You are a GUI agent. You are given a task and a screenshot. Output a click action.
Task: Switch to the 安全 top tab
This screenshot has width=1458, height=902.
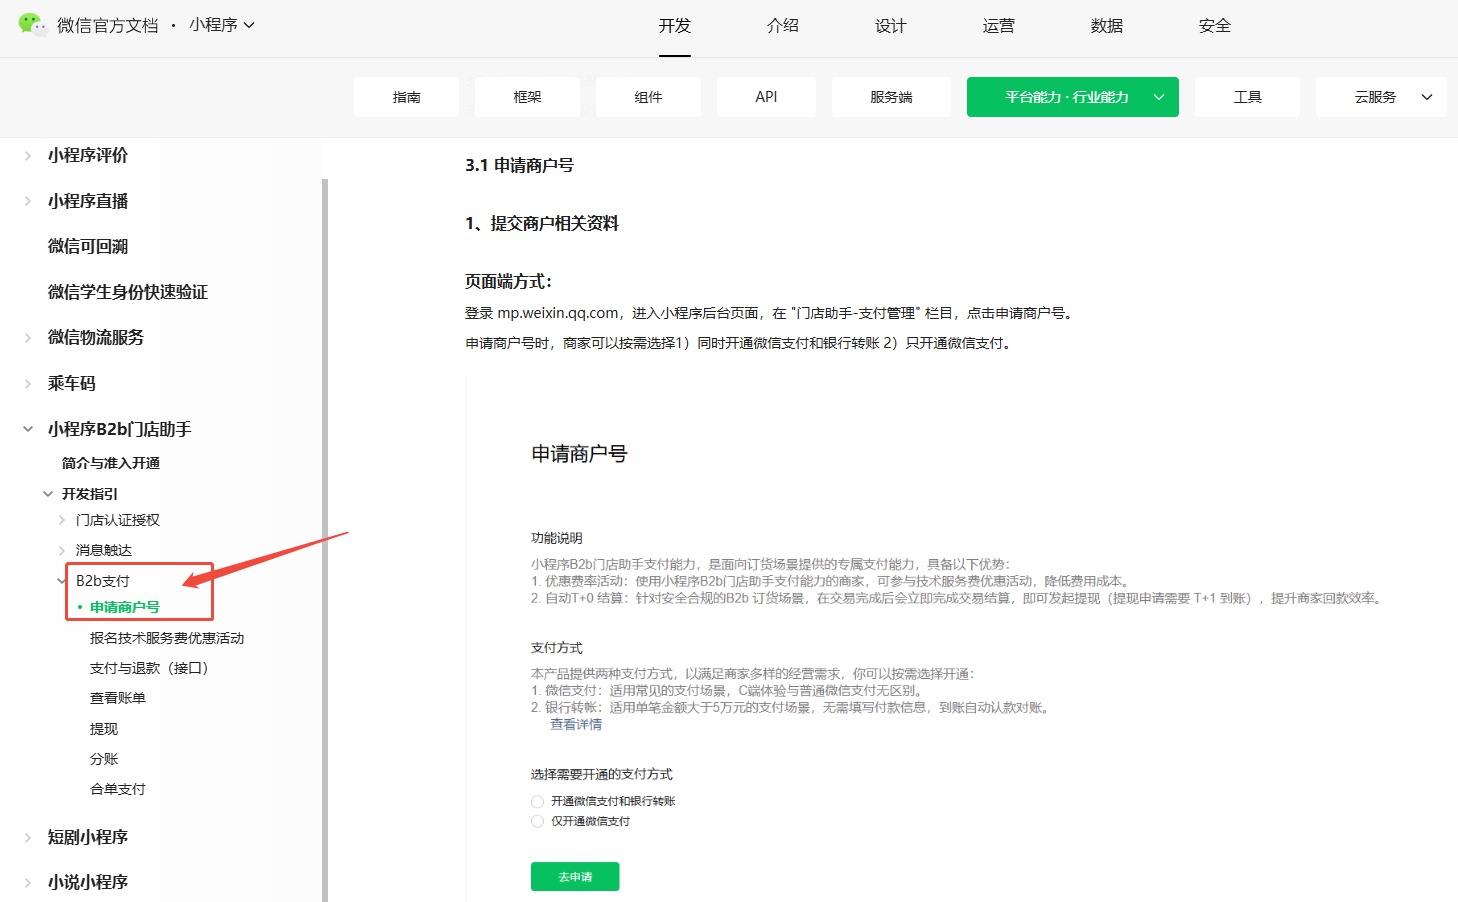pos(1215,26)
